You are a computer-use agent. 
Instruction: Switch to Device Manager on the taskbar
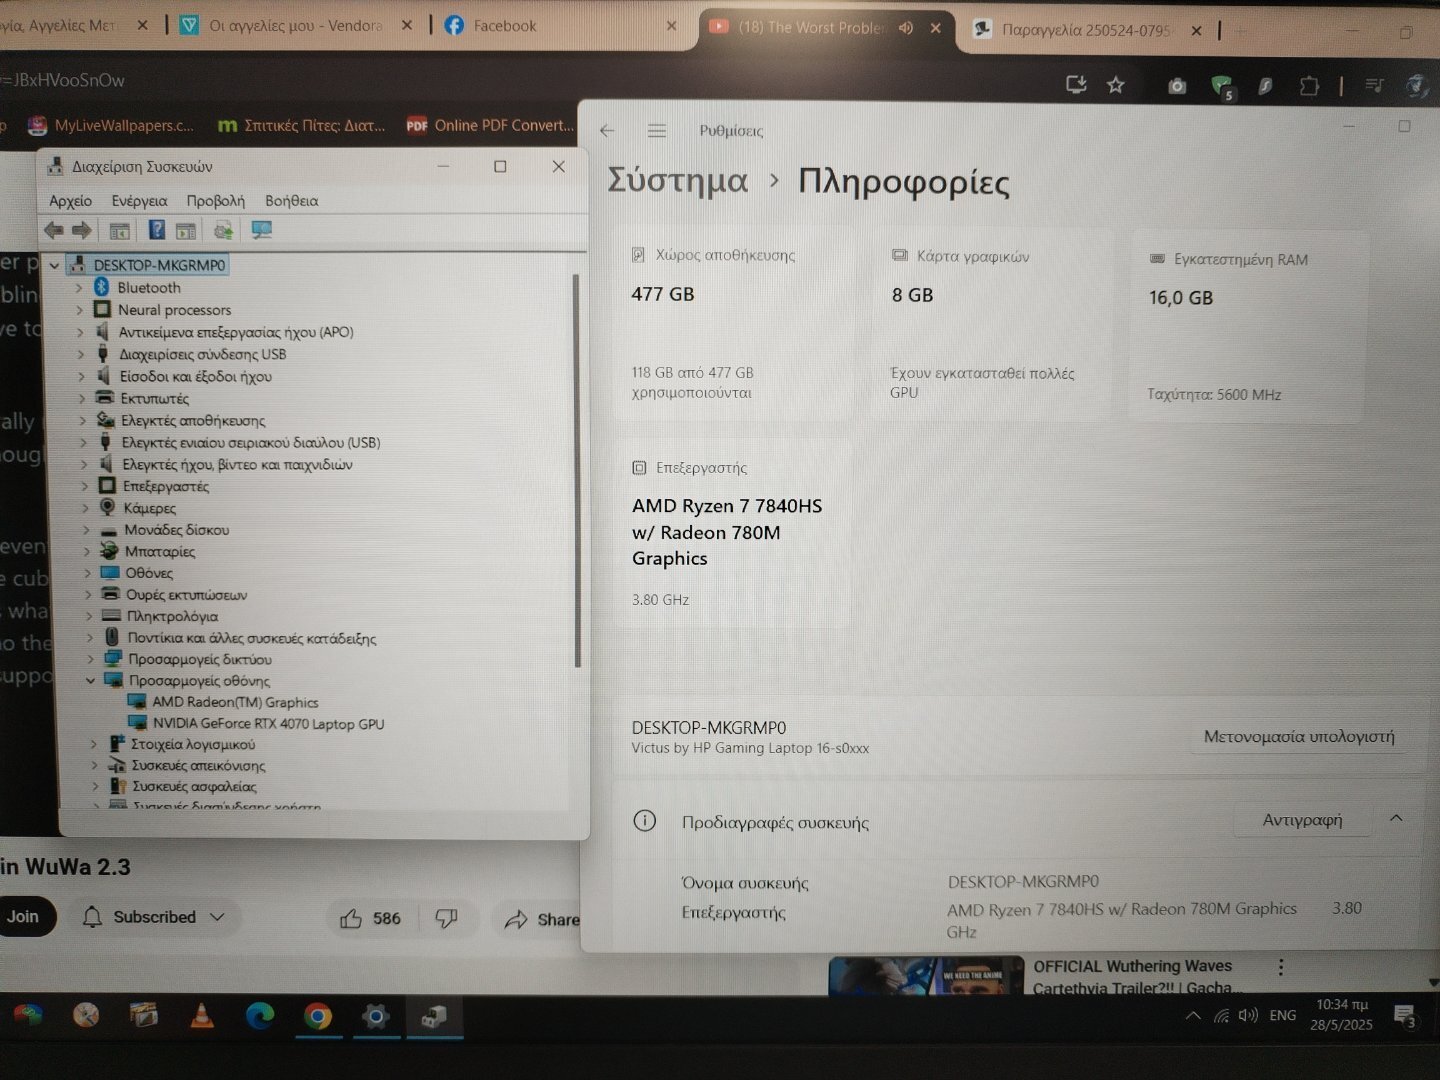pos(433,1017)
